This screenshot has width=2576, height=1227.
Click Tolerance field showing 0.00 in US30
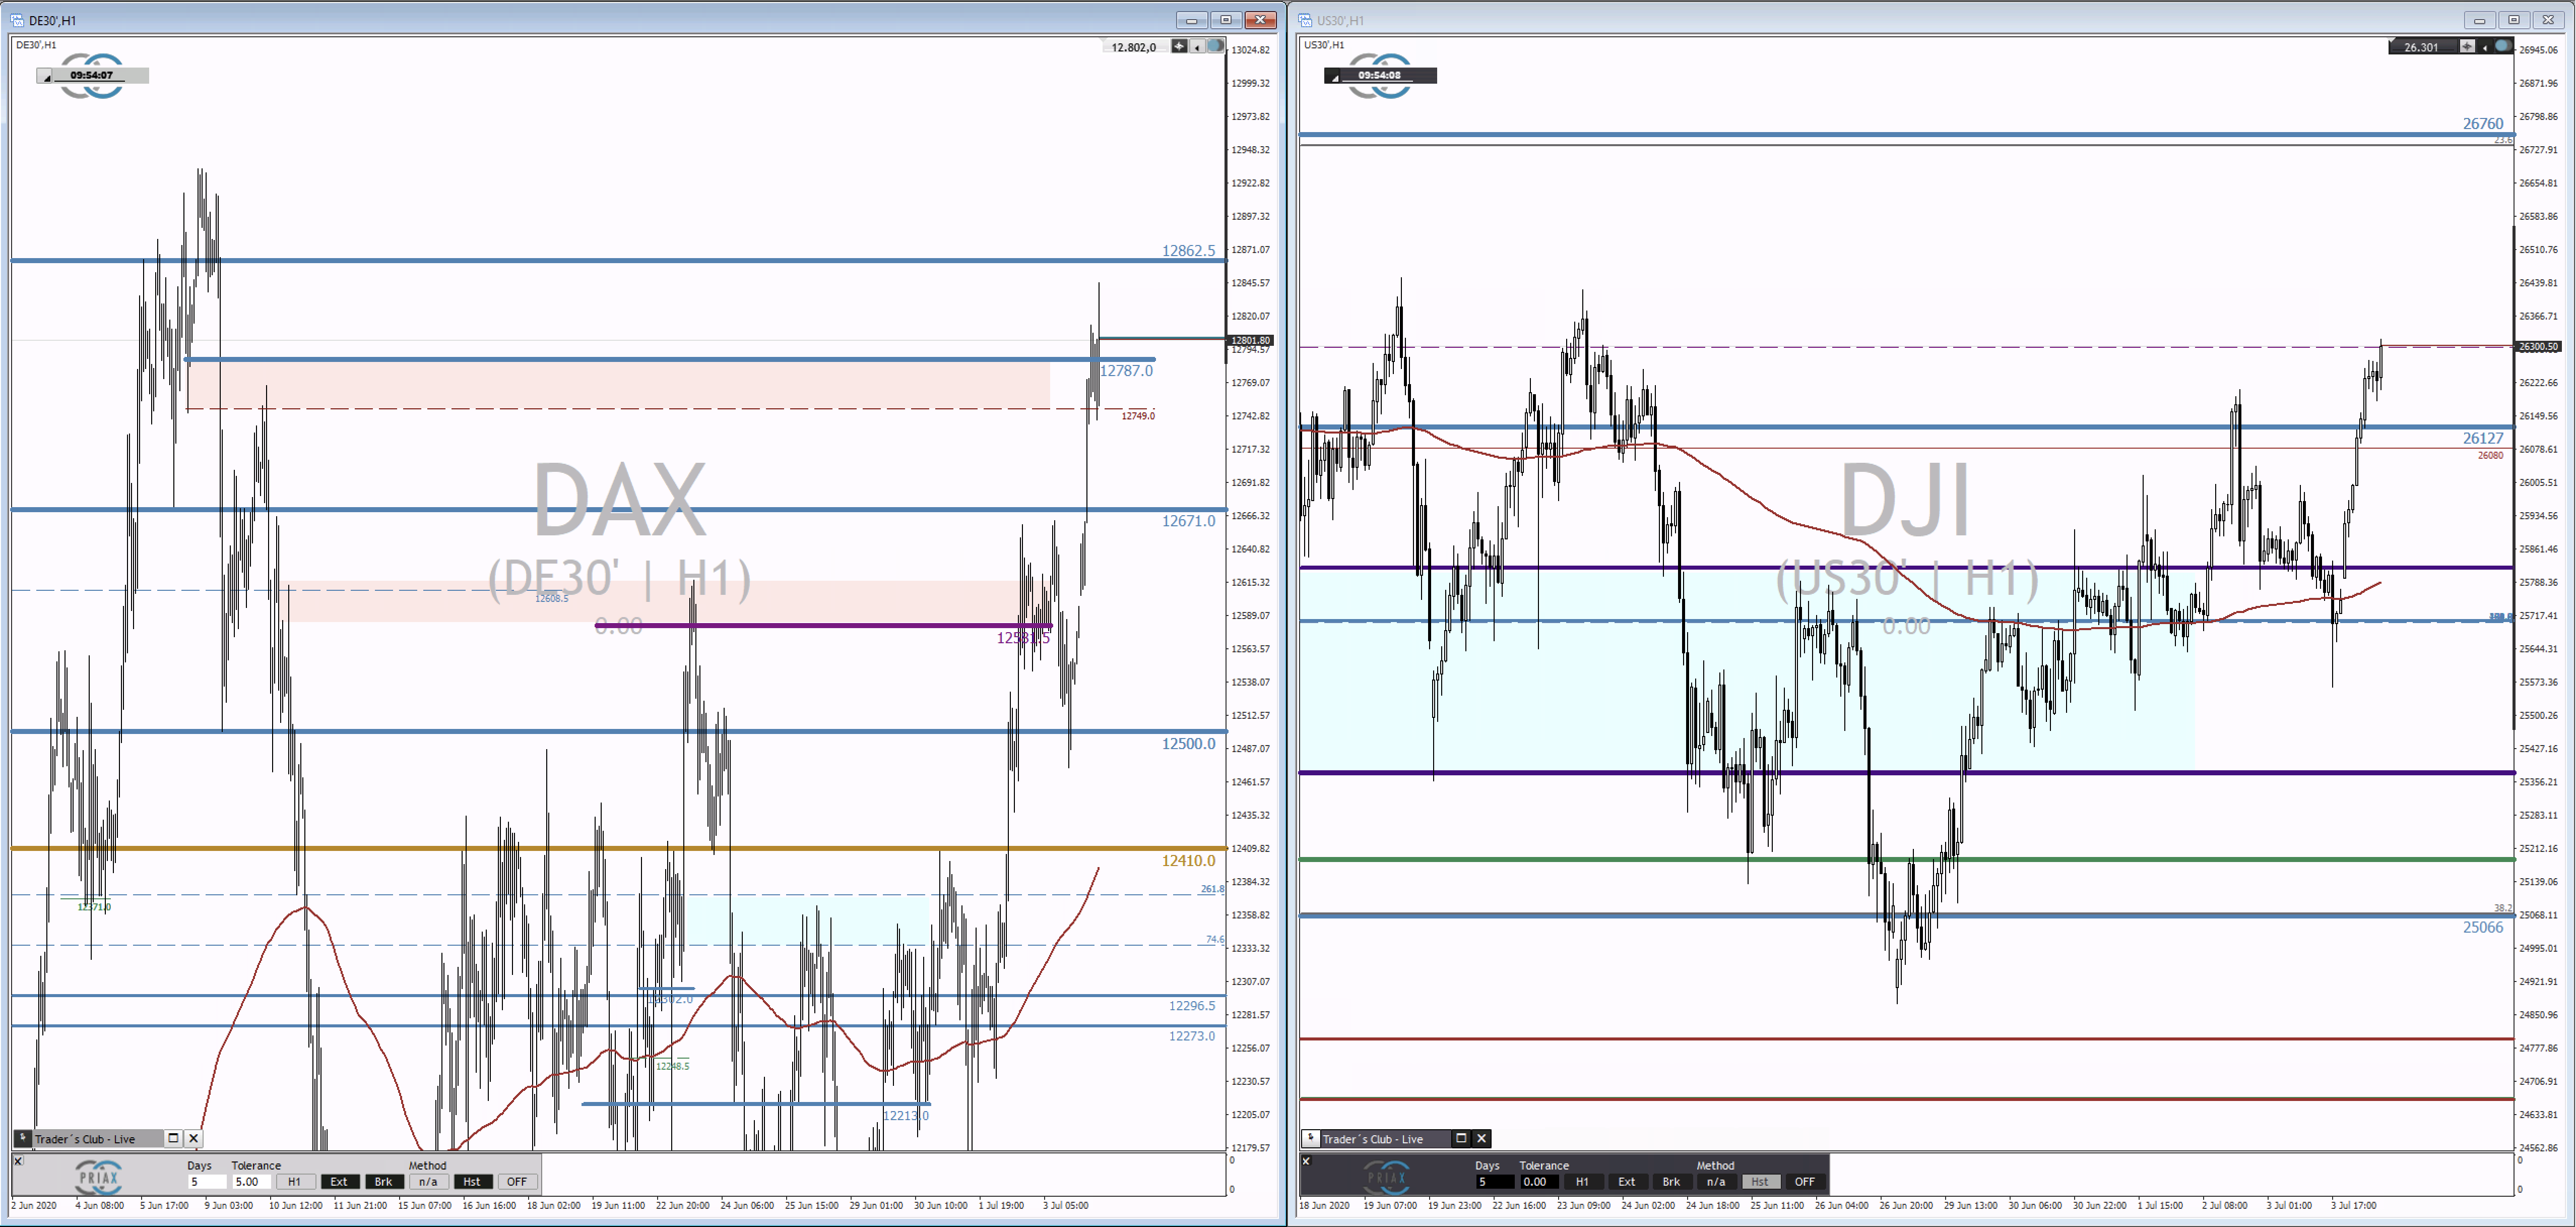point(1539,1182)
